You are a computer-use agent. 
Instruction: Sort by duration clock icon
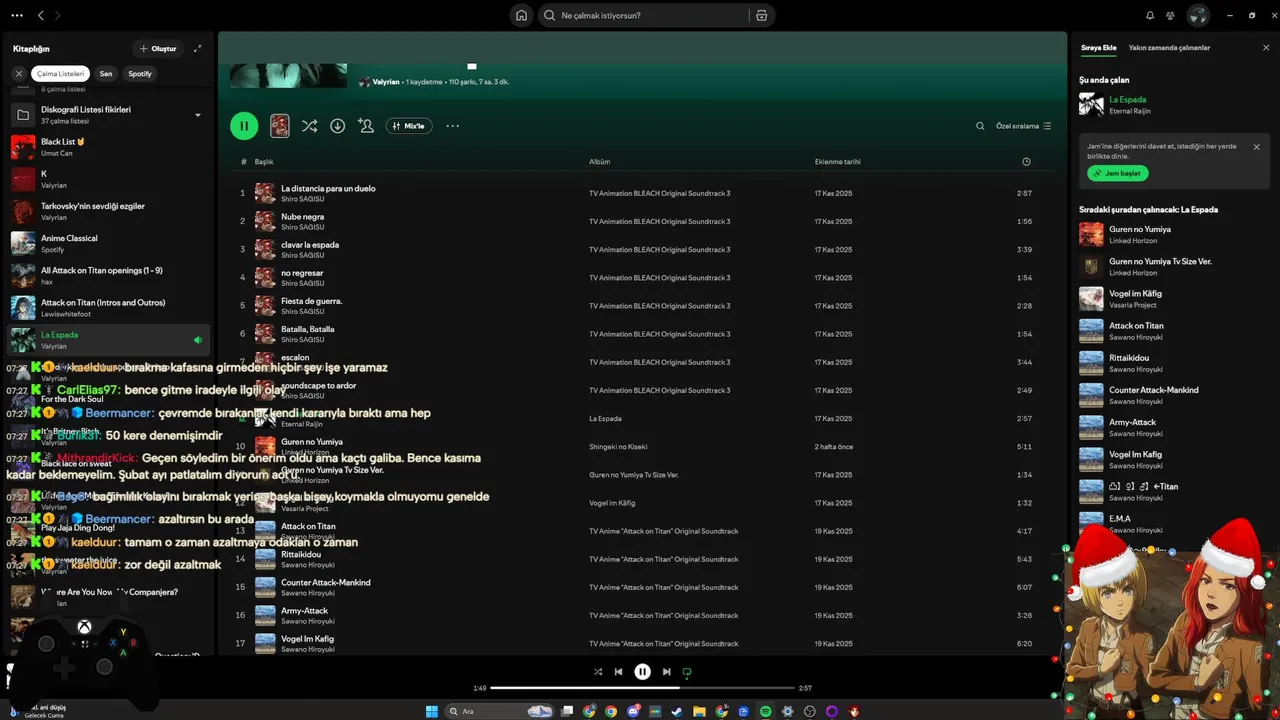click(1026, 162)
